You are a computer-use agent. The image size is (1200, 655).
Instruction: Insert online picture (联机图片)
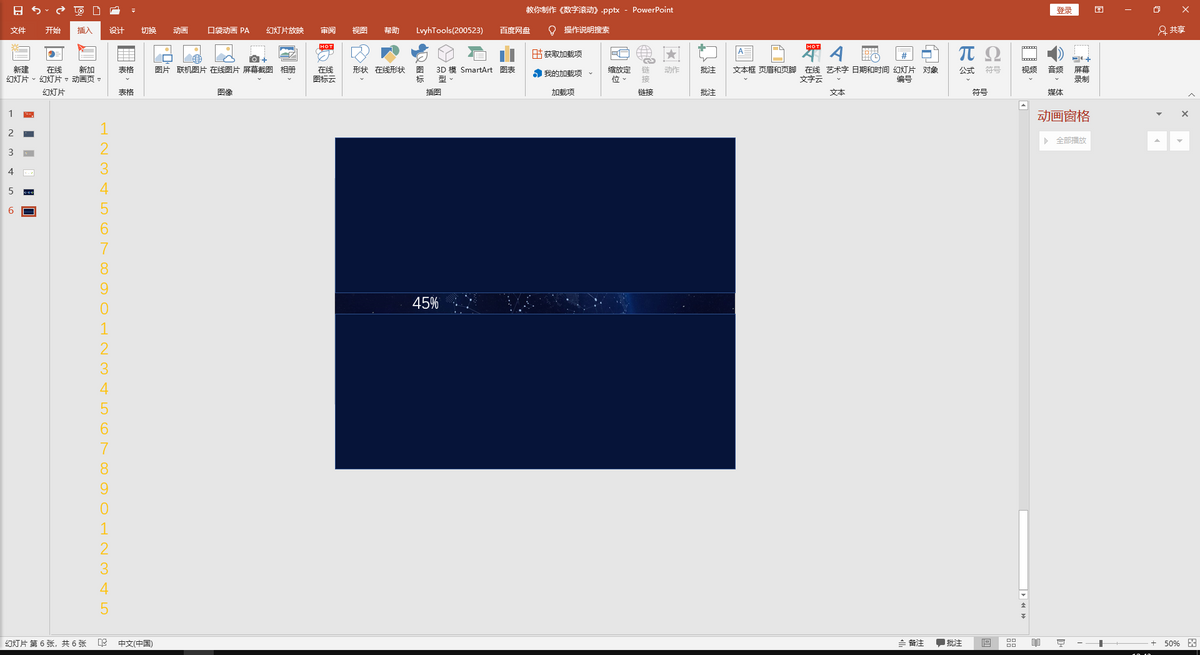point(191,61)
